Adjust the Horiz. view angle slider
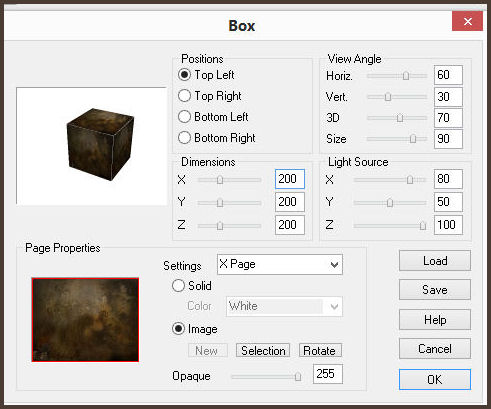This screenshot has height=409, width=491. pos(406,76)
